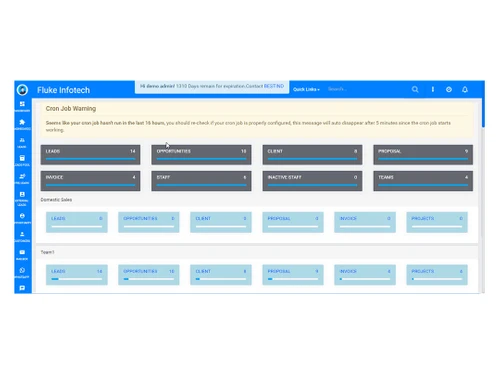Image resolution: width=500 pixels, height=375 pixels.
Task: Open the smiley face sidebar icon
Action: (22, 216)
